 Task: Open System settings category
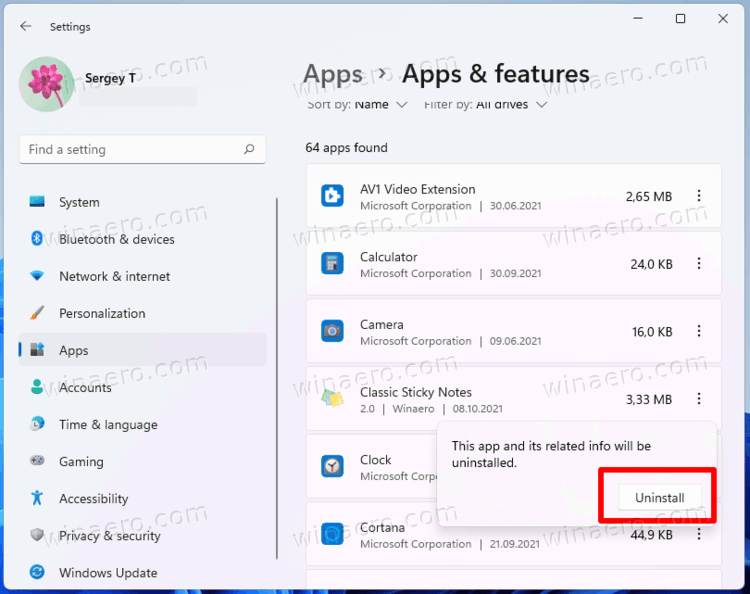pos(143,202)
